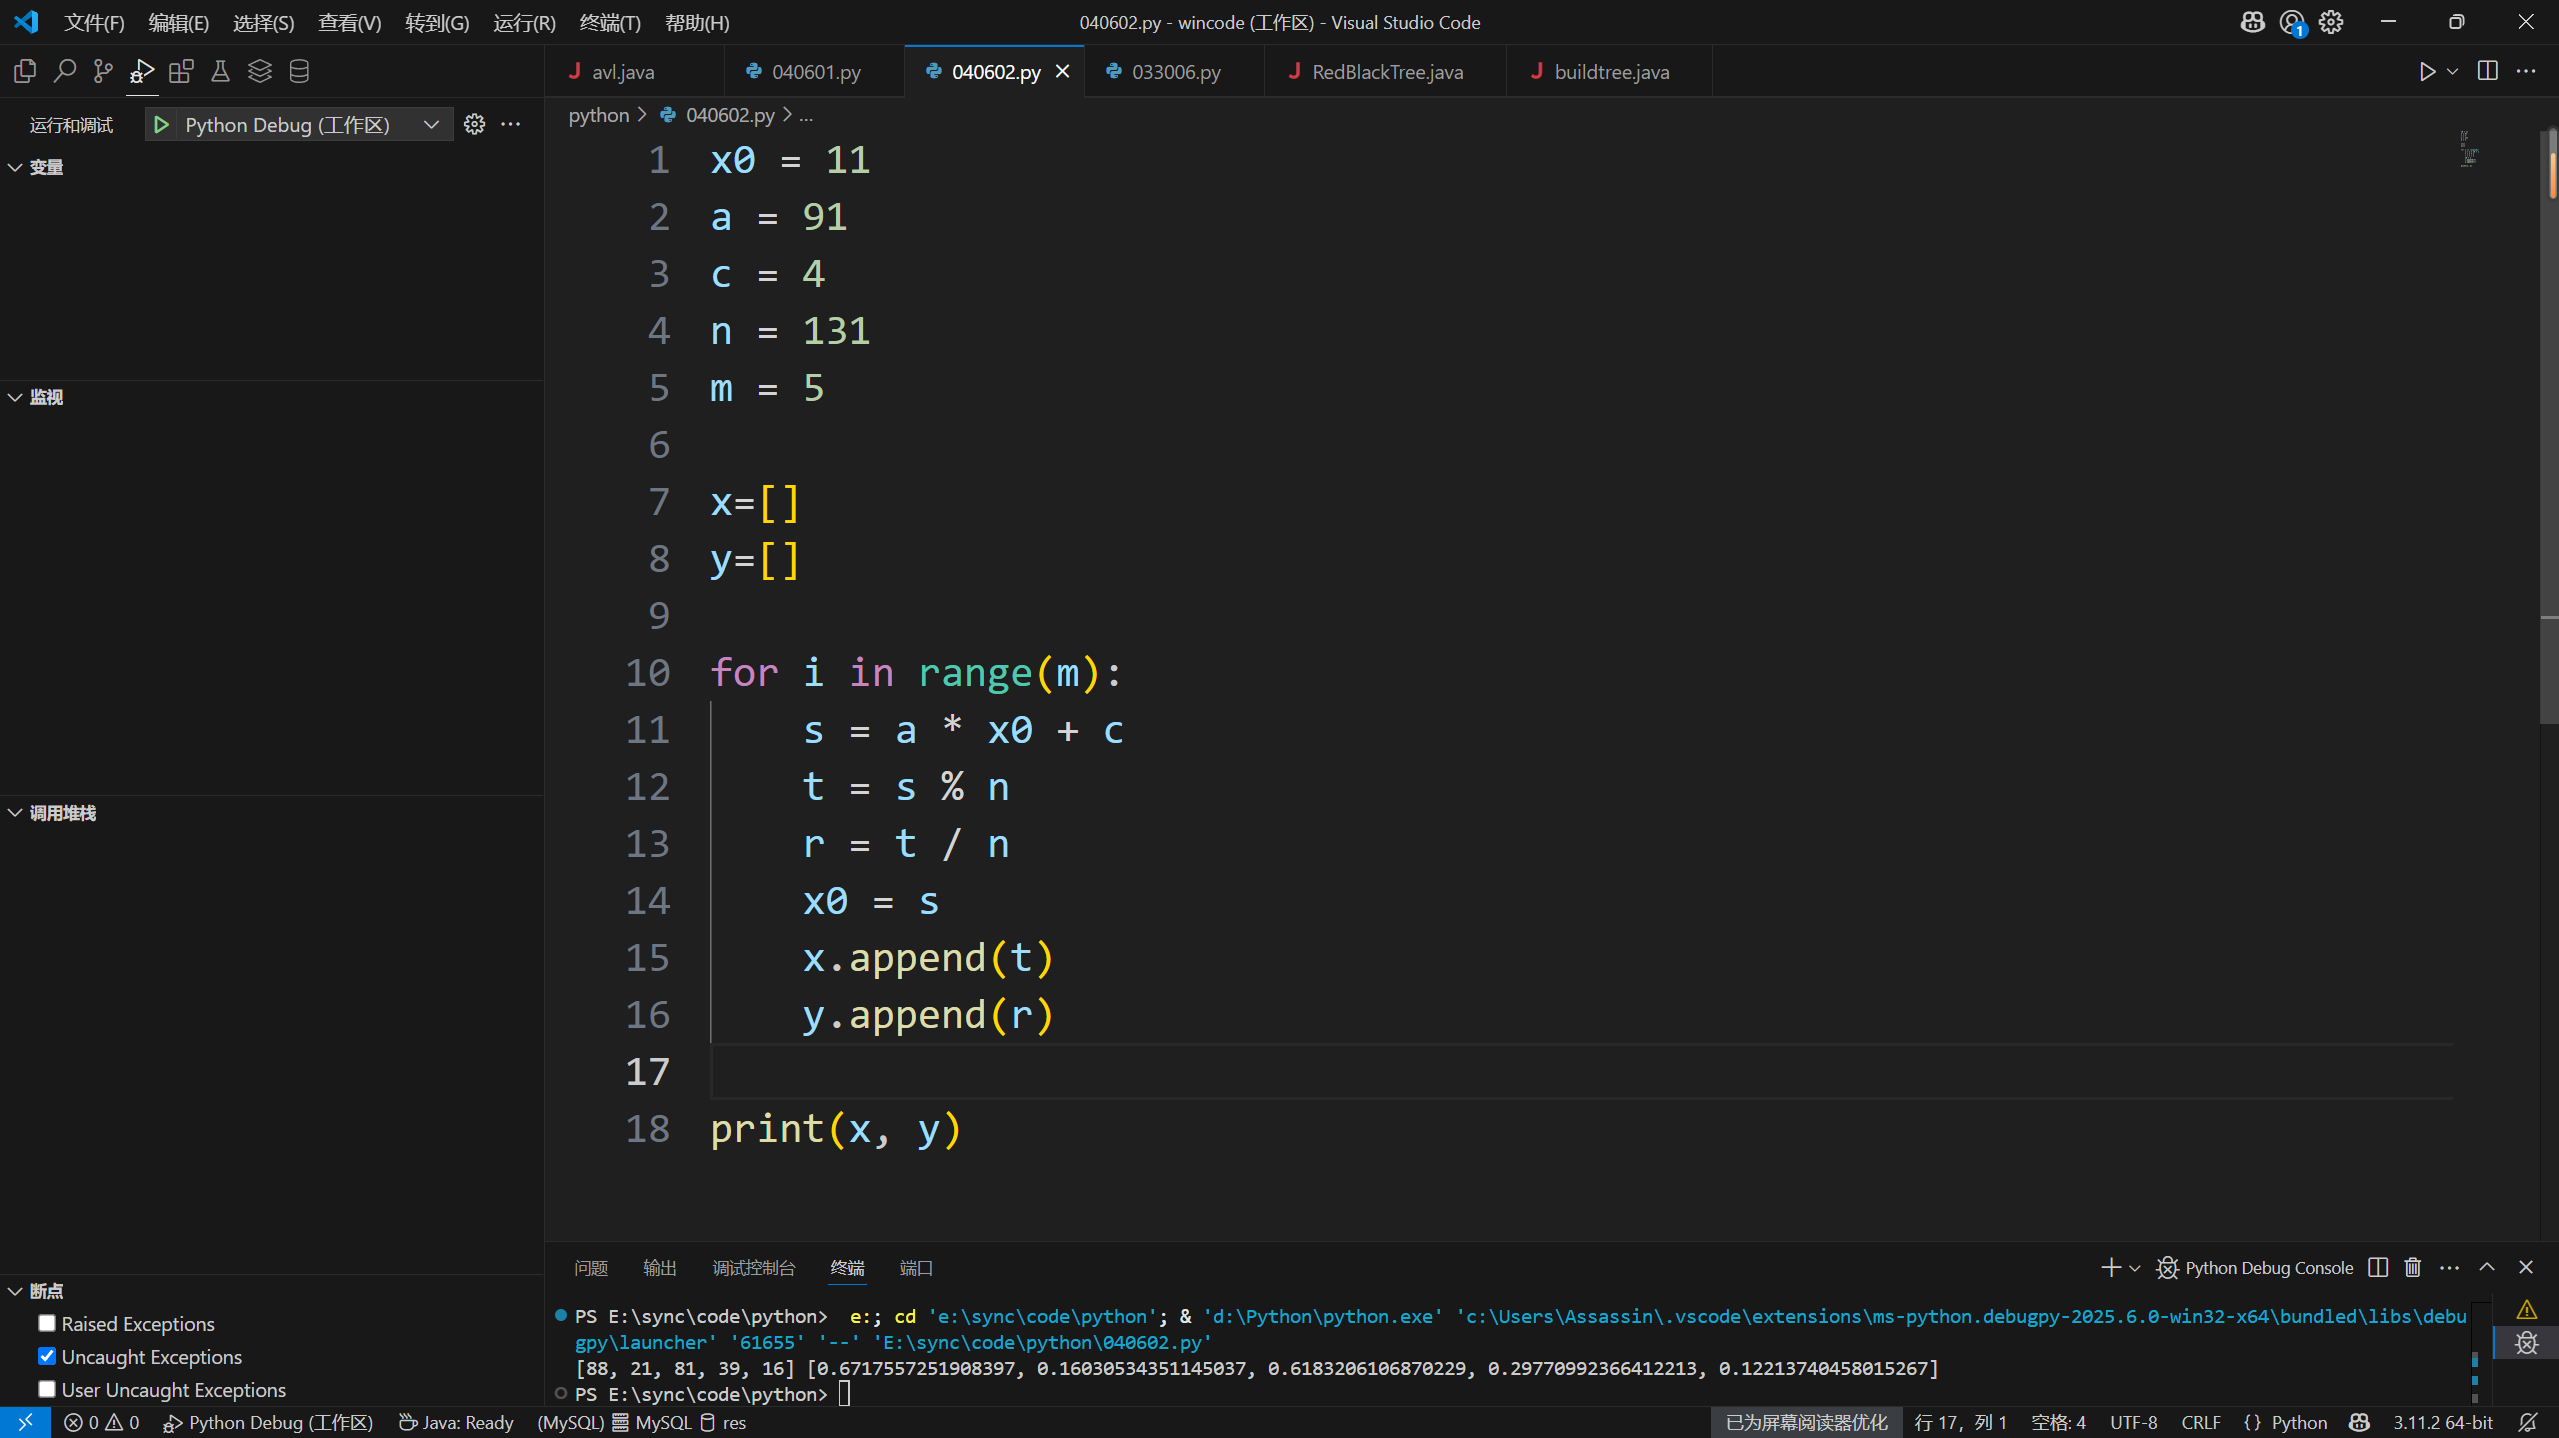Viewport: 2559px width, 1438px height.
Task: Open the Source Control view icon
Action: tap(103, 71)
